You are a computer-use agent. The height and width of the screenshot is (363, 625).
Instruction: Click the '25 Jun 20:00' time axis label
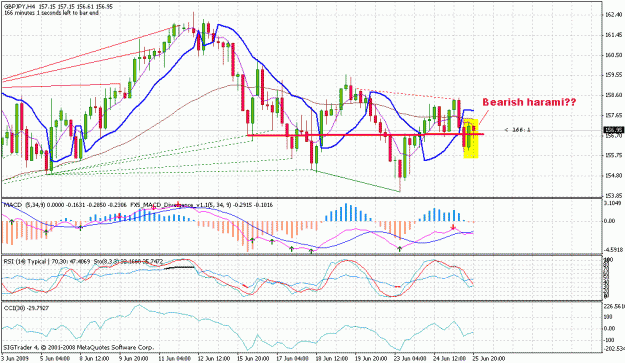489,358
